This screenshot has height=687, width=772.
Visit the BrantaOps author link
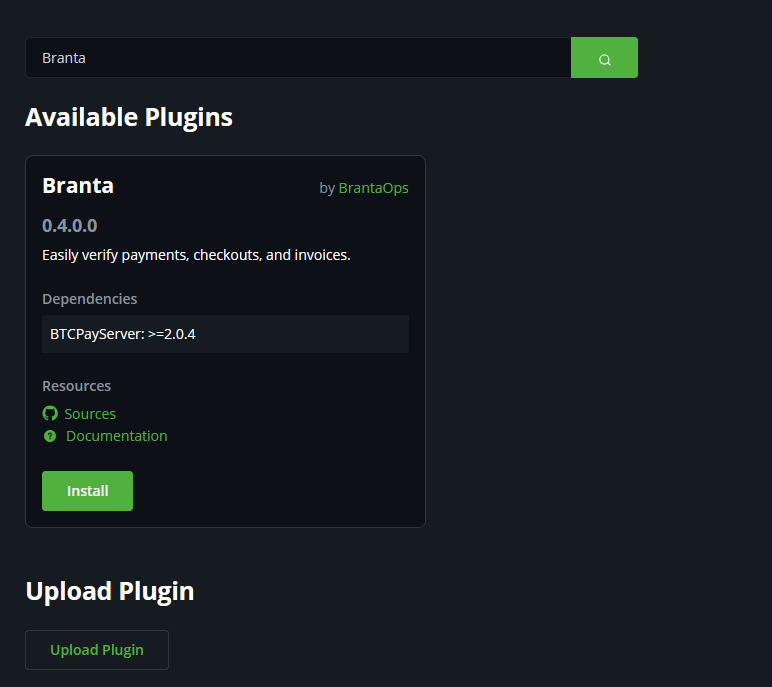(x=373, y=188)
